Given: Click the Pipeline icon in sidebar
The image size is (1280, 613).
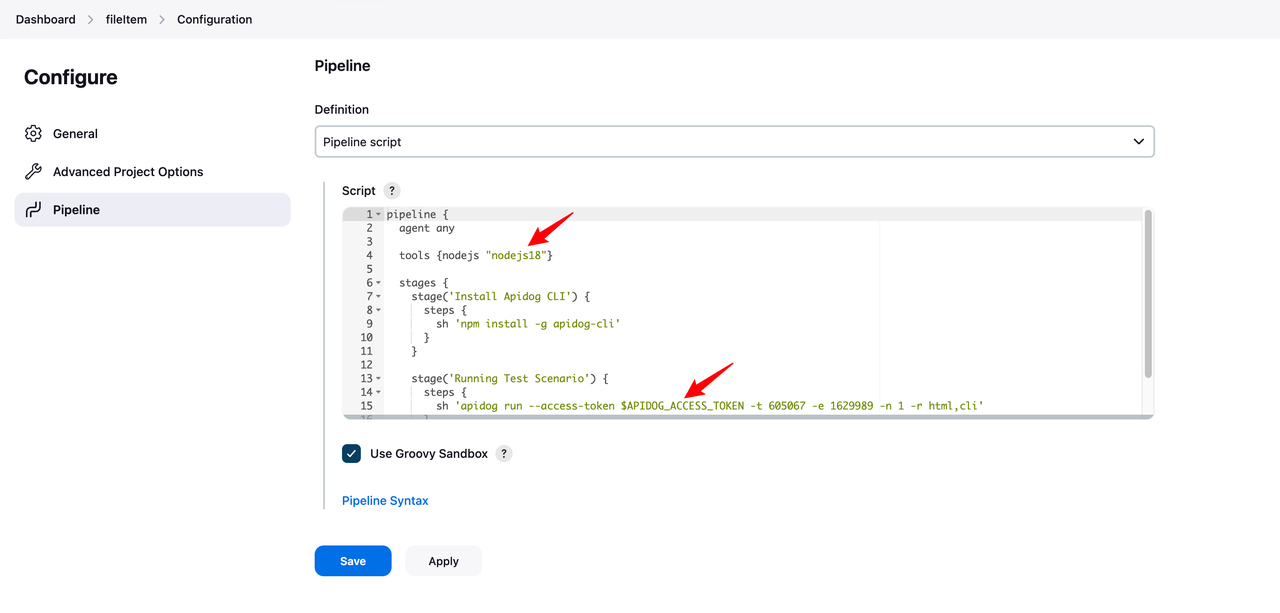Looking at the screenshot, I should pos(33,210).
